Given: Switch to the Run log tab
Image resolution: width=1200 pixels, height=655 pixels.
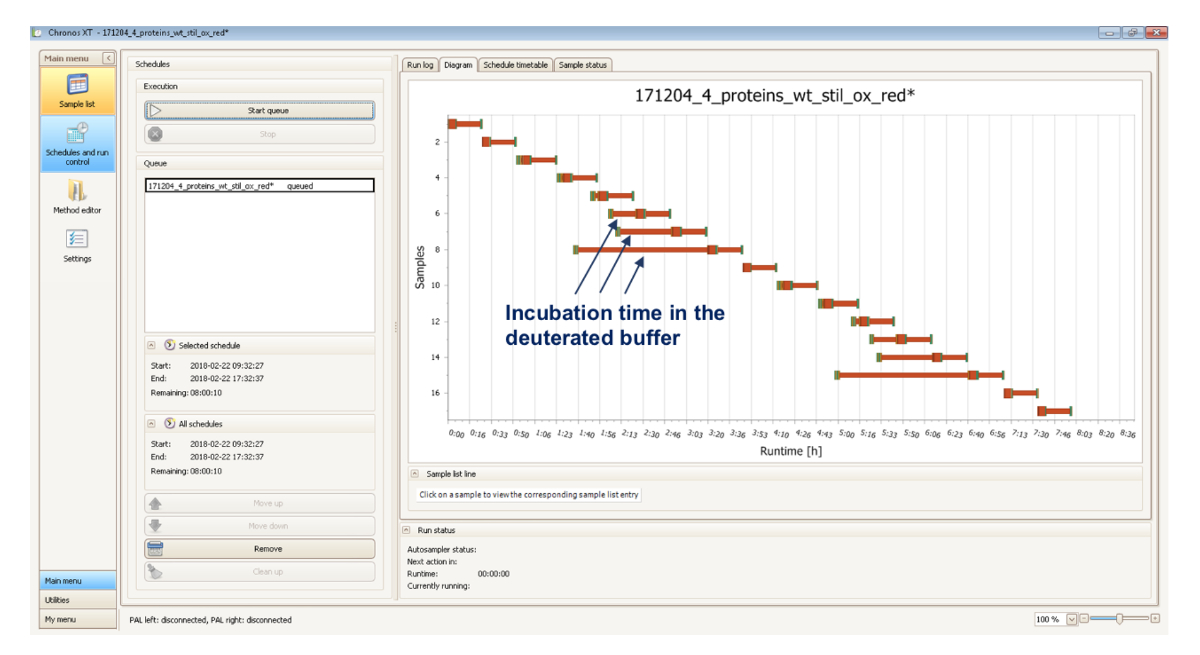Looking at the screenshot, I should [x=419, y=65].
